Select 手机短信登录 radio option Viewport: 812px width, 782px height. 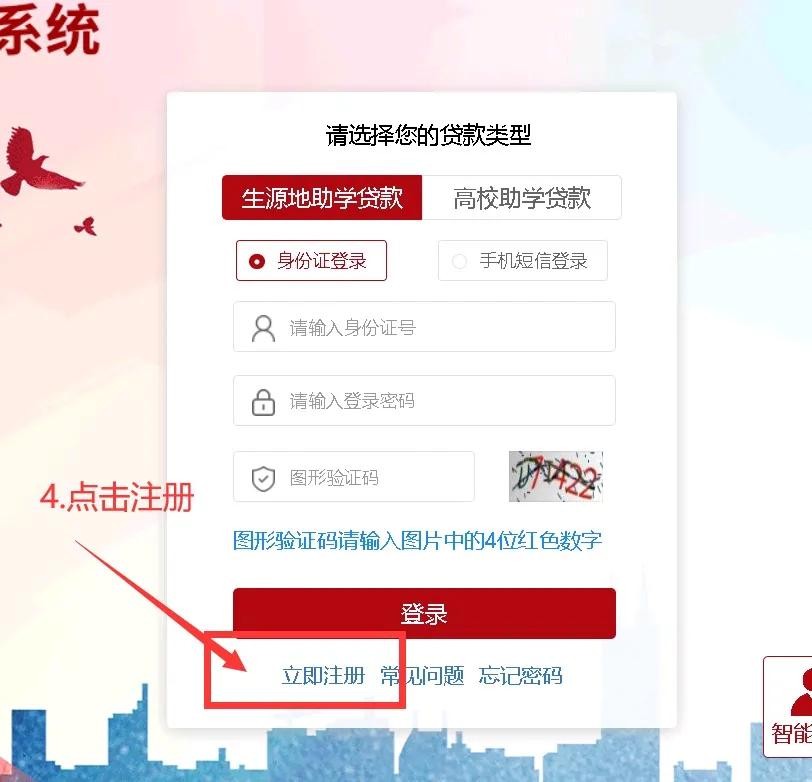(x=523, y=260)
